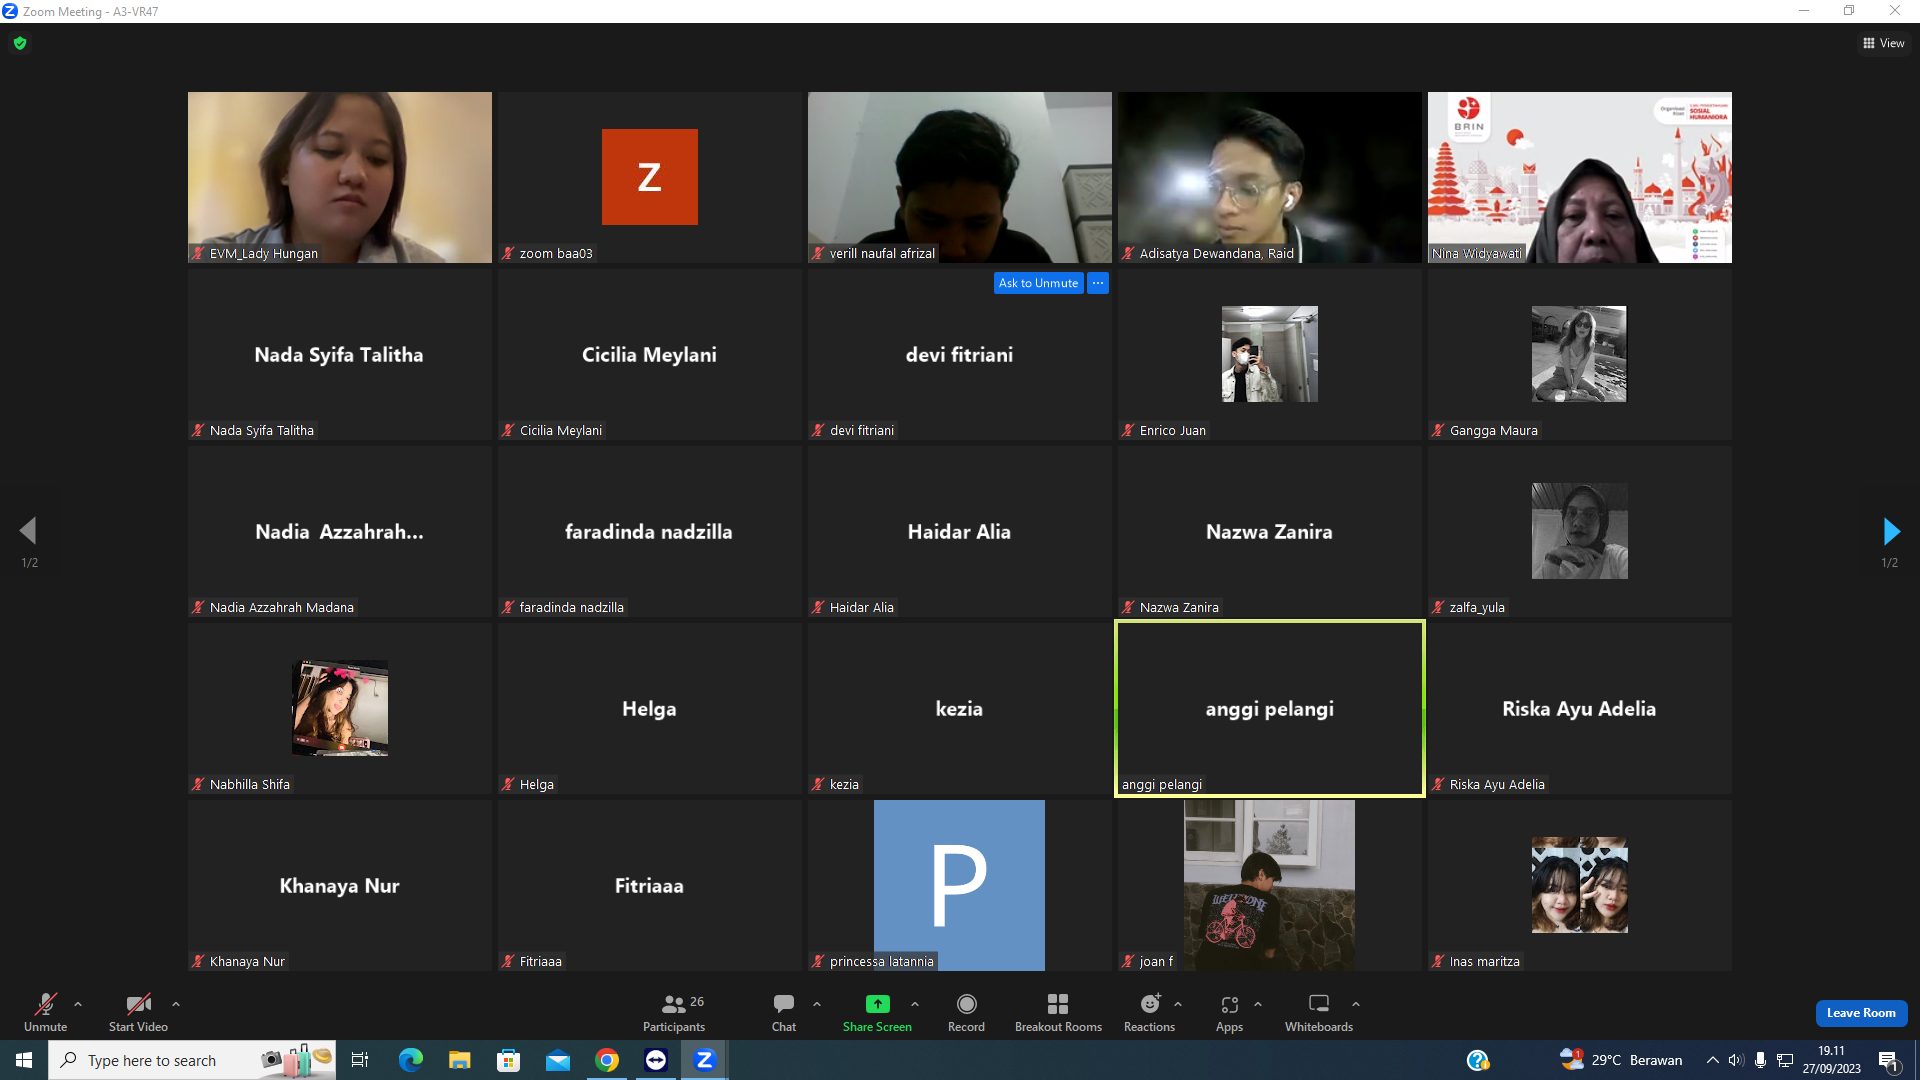Open Windows Start menu
The image size is (1920, 1080).
pos(24,1060)
